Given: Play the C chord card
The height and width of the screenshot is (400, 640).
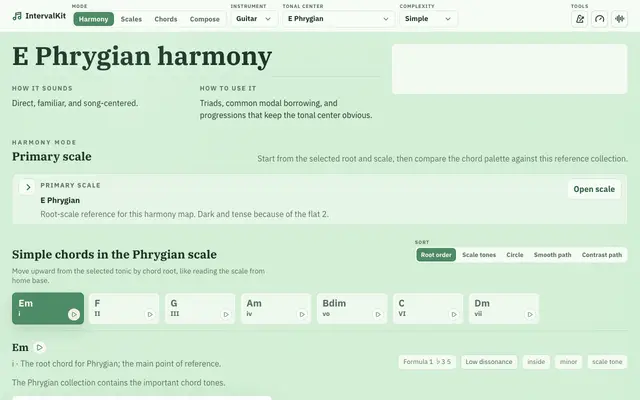Looking at the screenshot, I should point(454,314).
